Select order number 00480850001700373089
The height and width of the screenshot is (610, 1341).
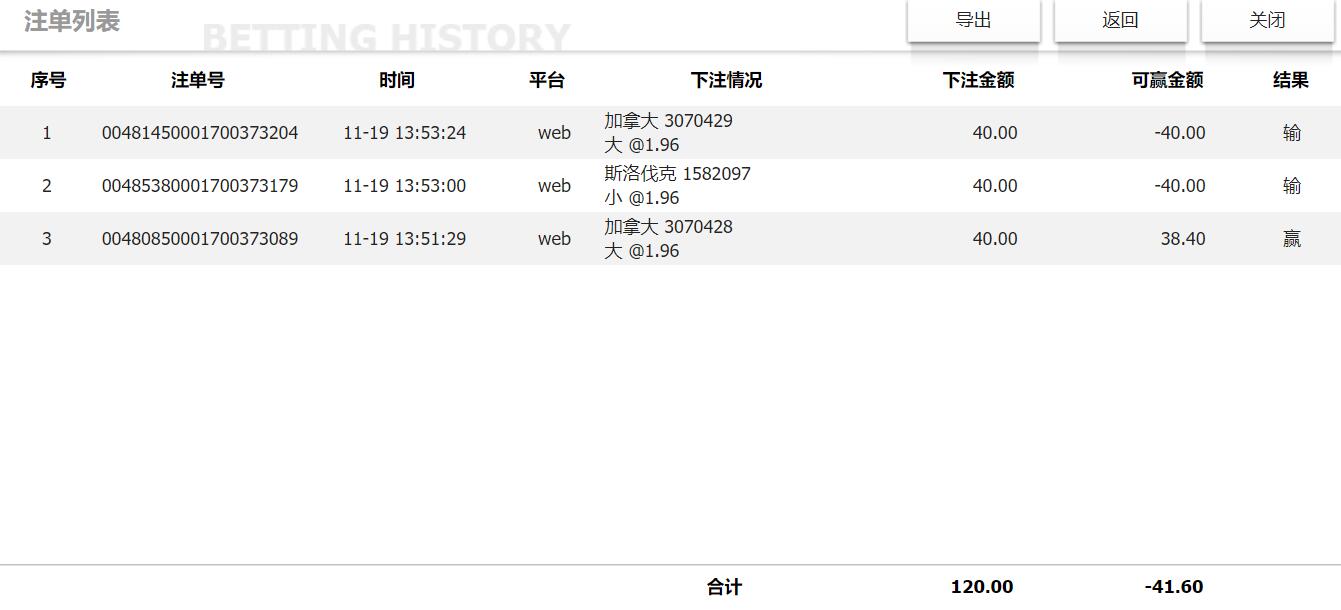tap(200, 239)
